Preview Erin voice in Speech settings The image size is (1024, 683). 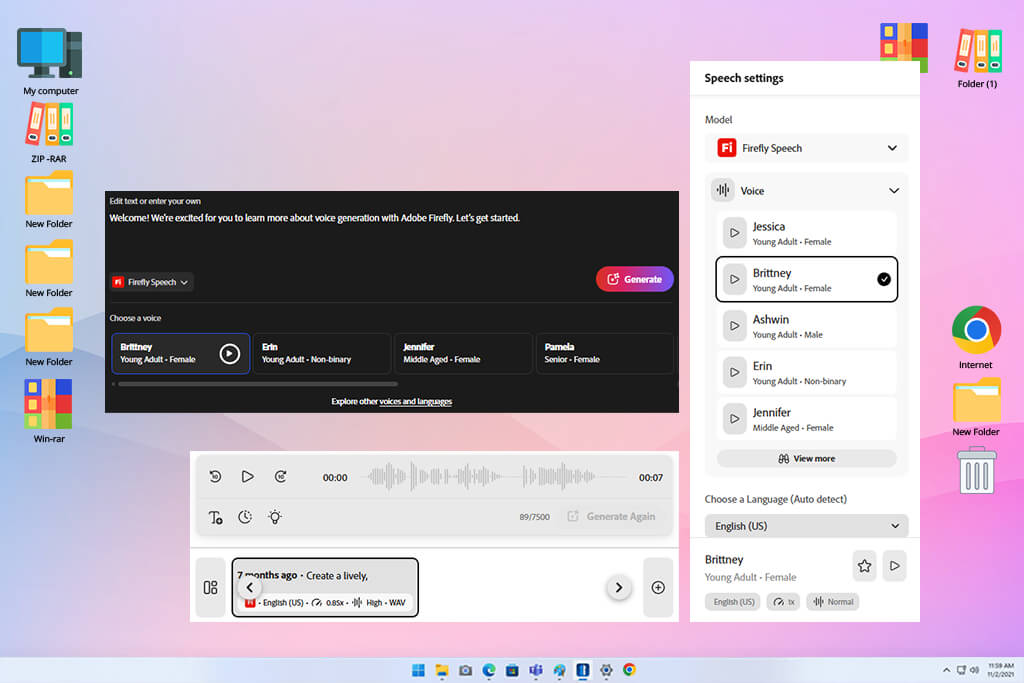tap(735, 372)
